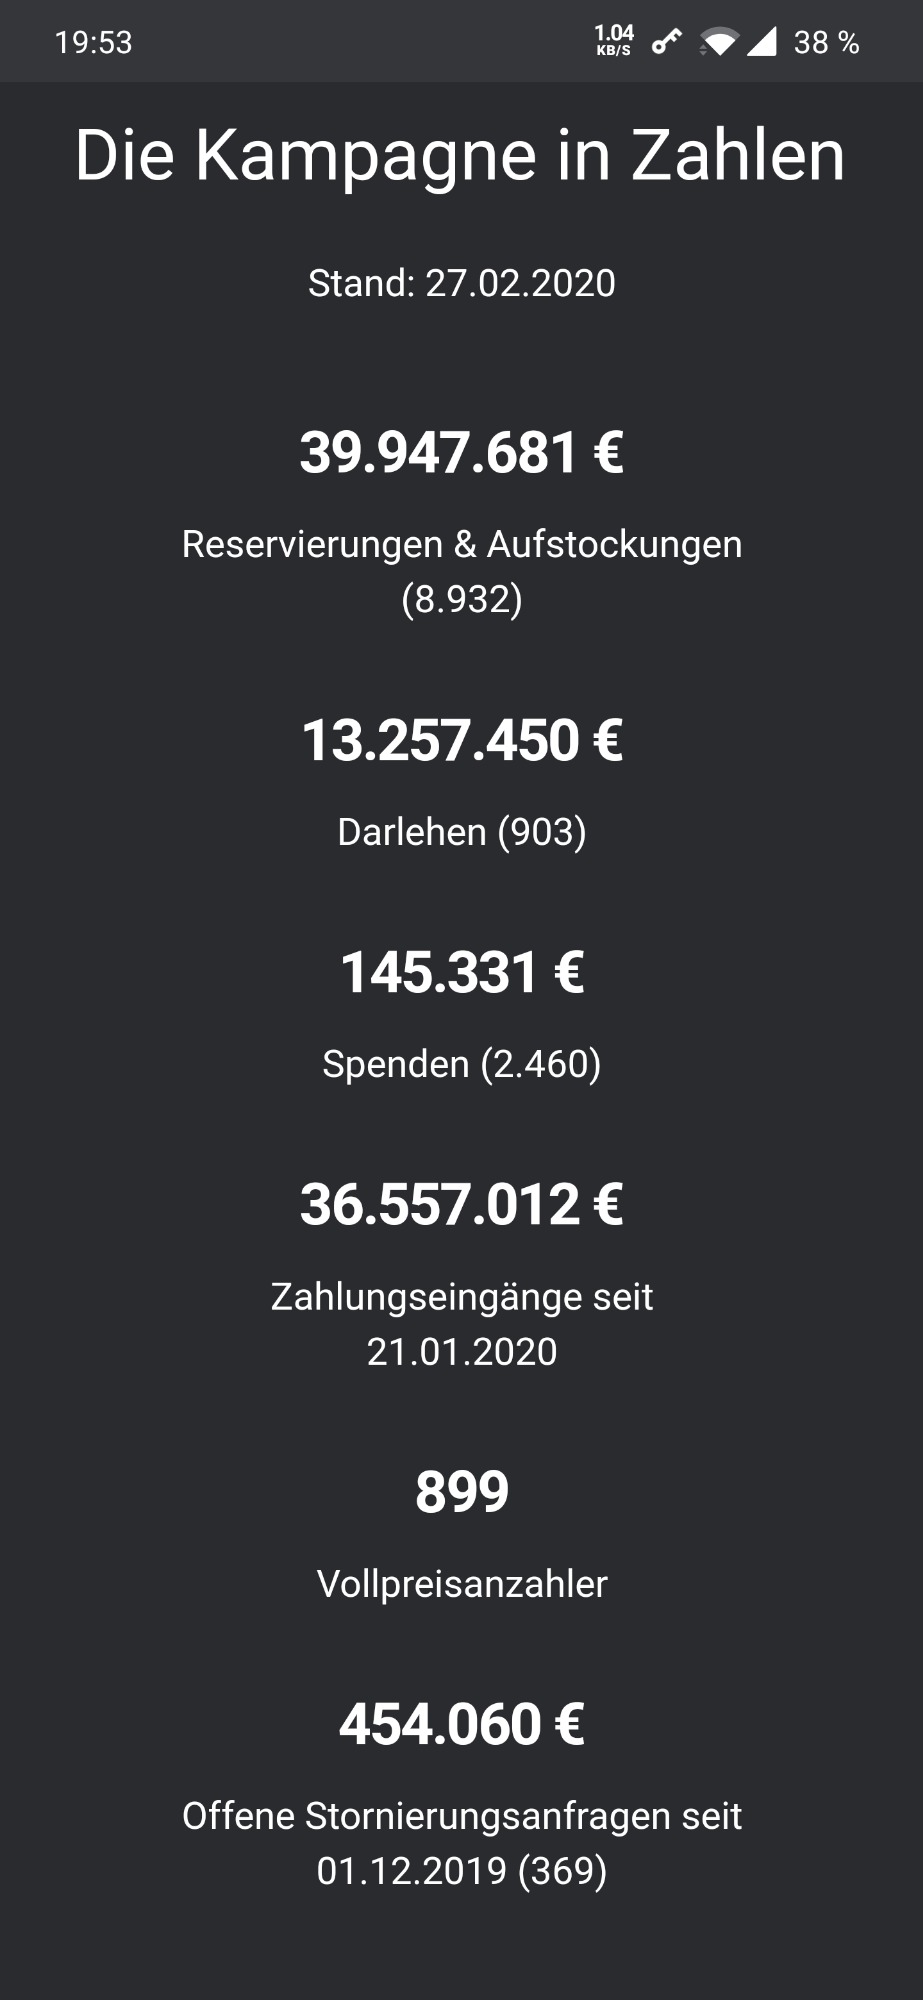The width and height of the screenshot is (923, 2000).
Task: Tap the 'Vollpreisanzahler' label
Action: (461, 1584)
